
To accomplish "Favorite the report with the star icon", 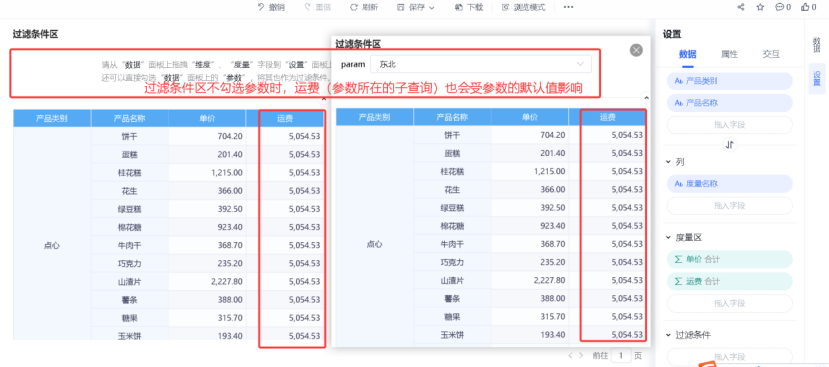I will (x=760, y=7).
